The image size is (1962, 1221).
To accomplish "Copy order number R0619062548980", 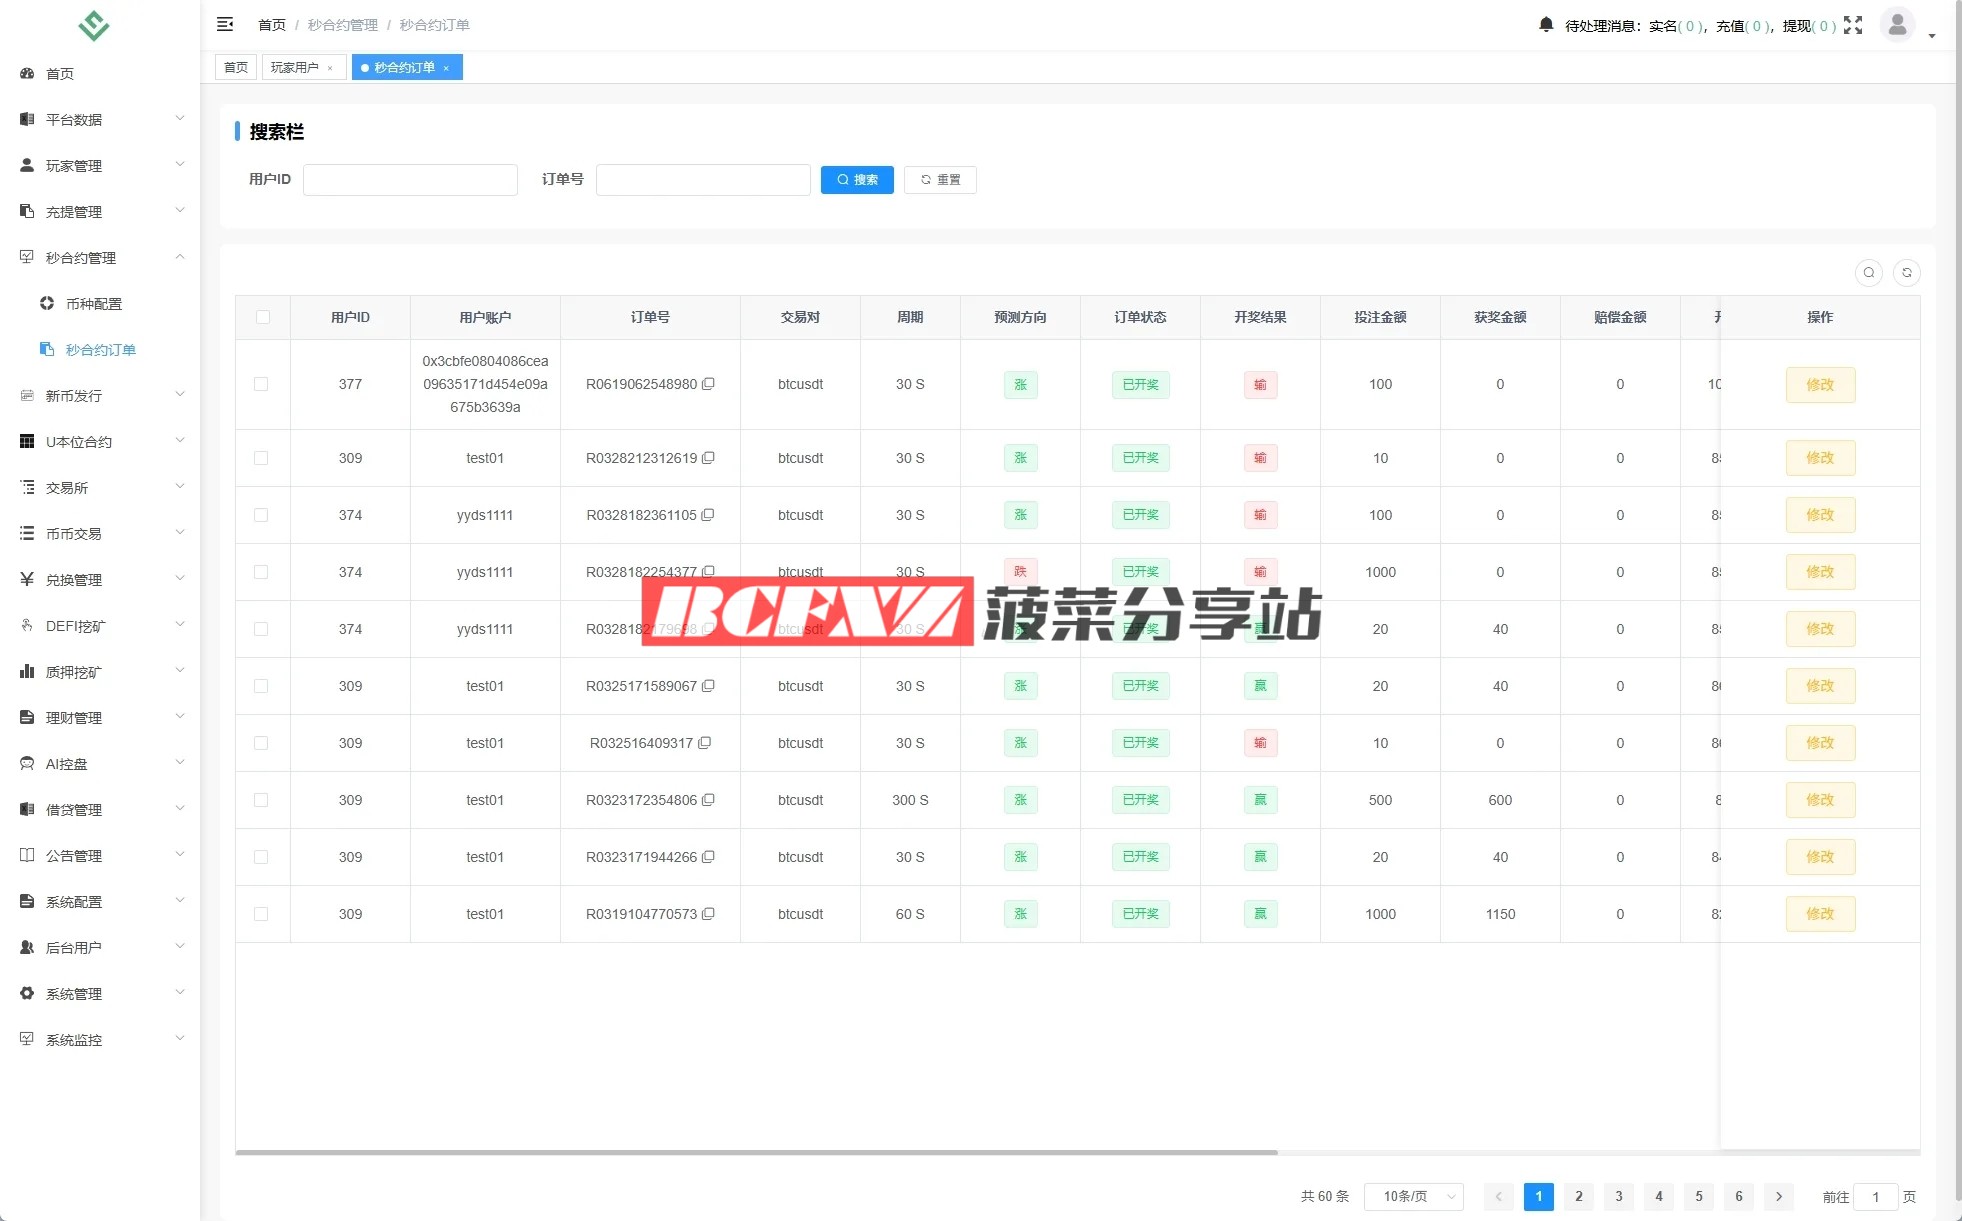I will click(708, 384).
